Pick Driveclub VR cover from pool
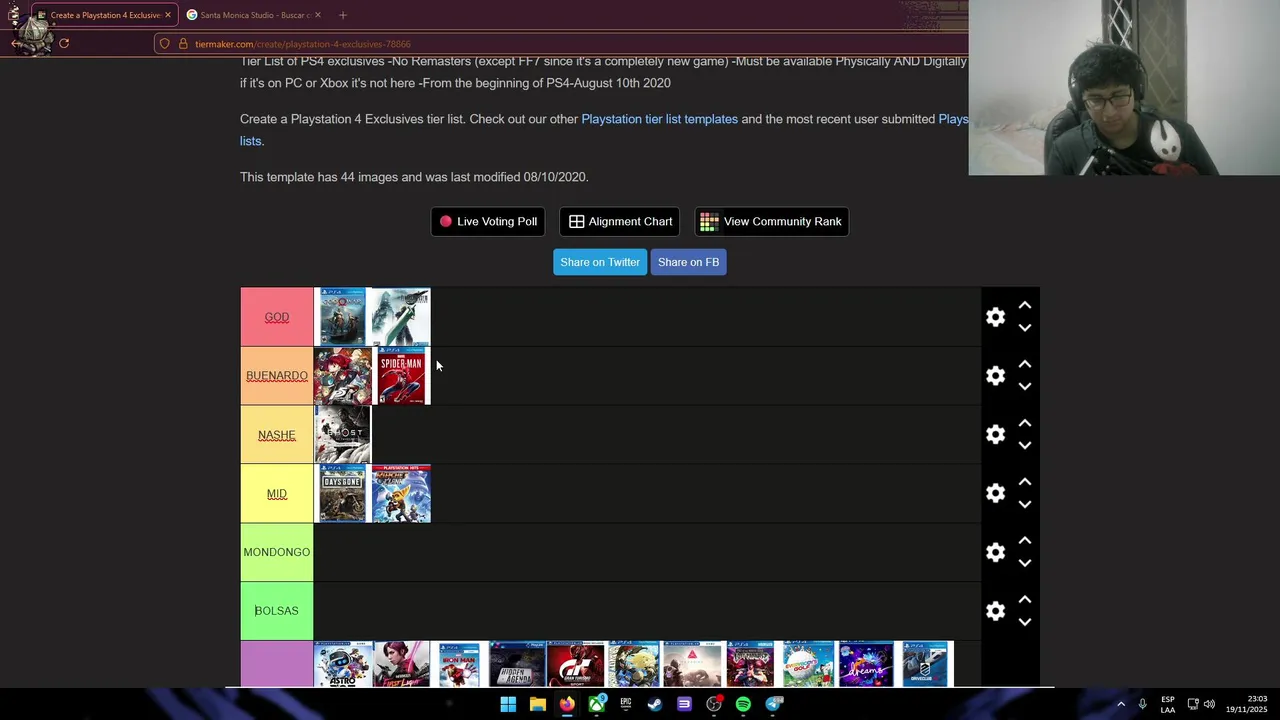Screen dimensions: 1280x720 click(925, 664)
